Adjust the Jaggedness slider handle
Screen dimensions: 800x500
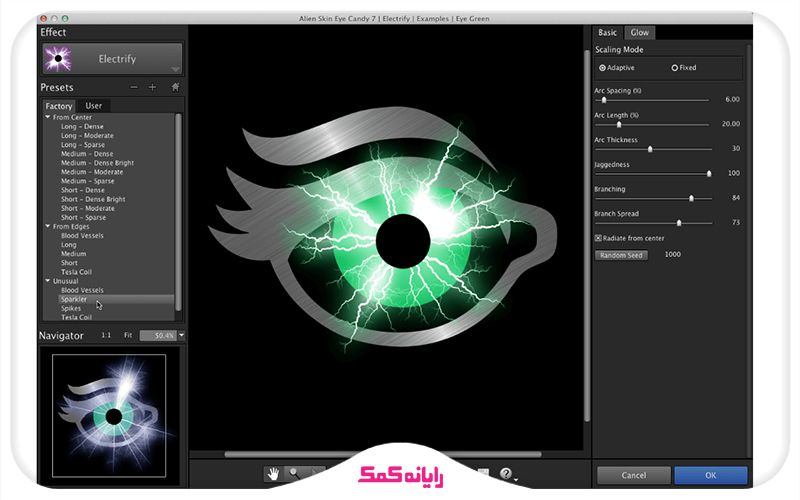click(x=709, y=173)
